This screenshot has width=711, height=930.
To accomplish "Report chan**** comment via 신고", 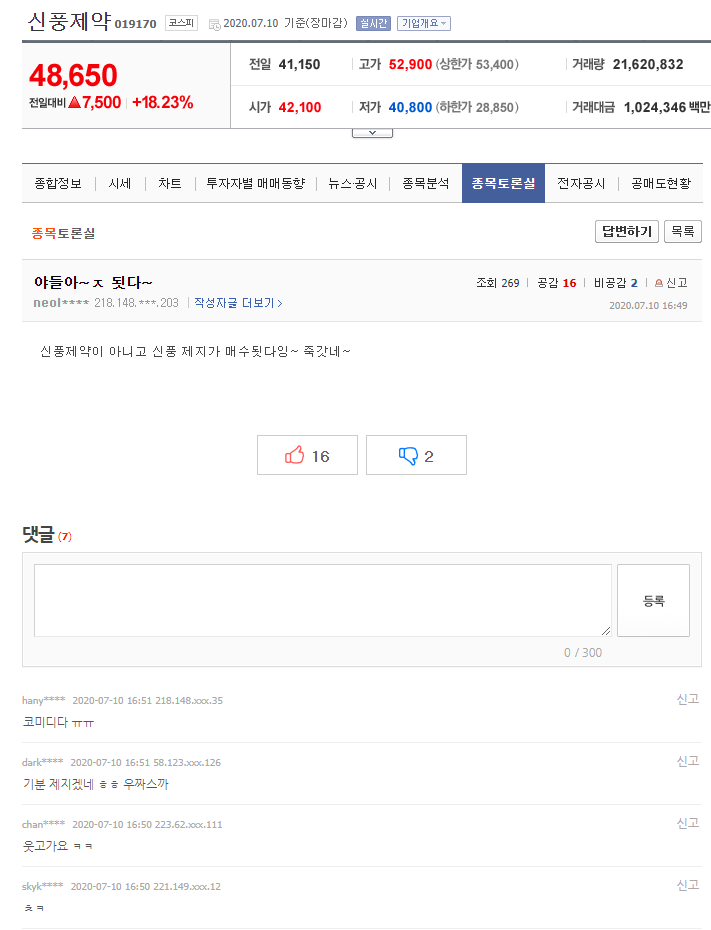I will pyautogui.click(x=688, y=823).
